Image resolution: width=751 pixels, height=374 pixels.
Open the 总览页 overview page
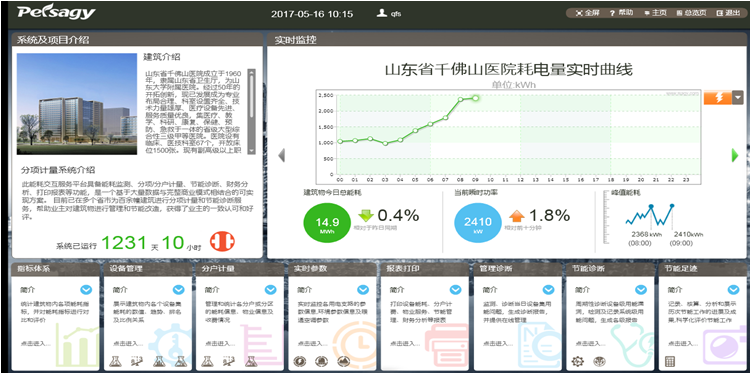pyautogui.click(x=691, y=13)
